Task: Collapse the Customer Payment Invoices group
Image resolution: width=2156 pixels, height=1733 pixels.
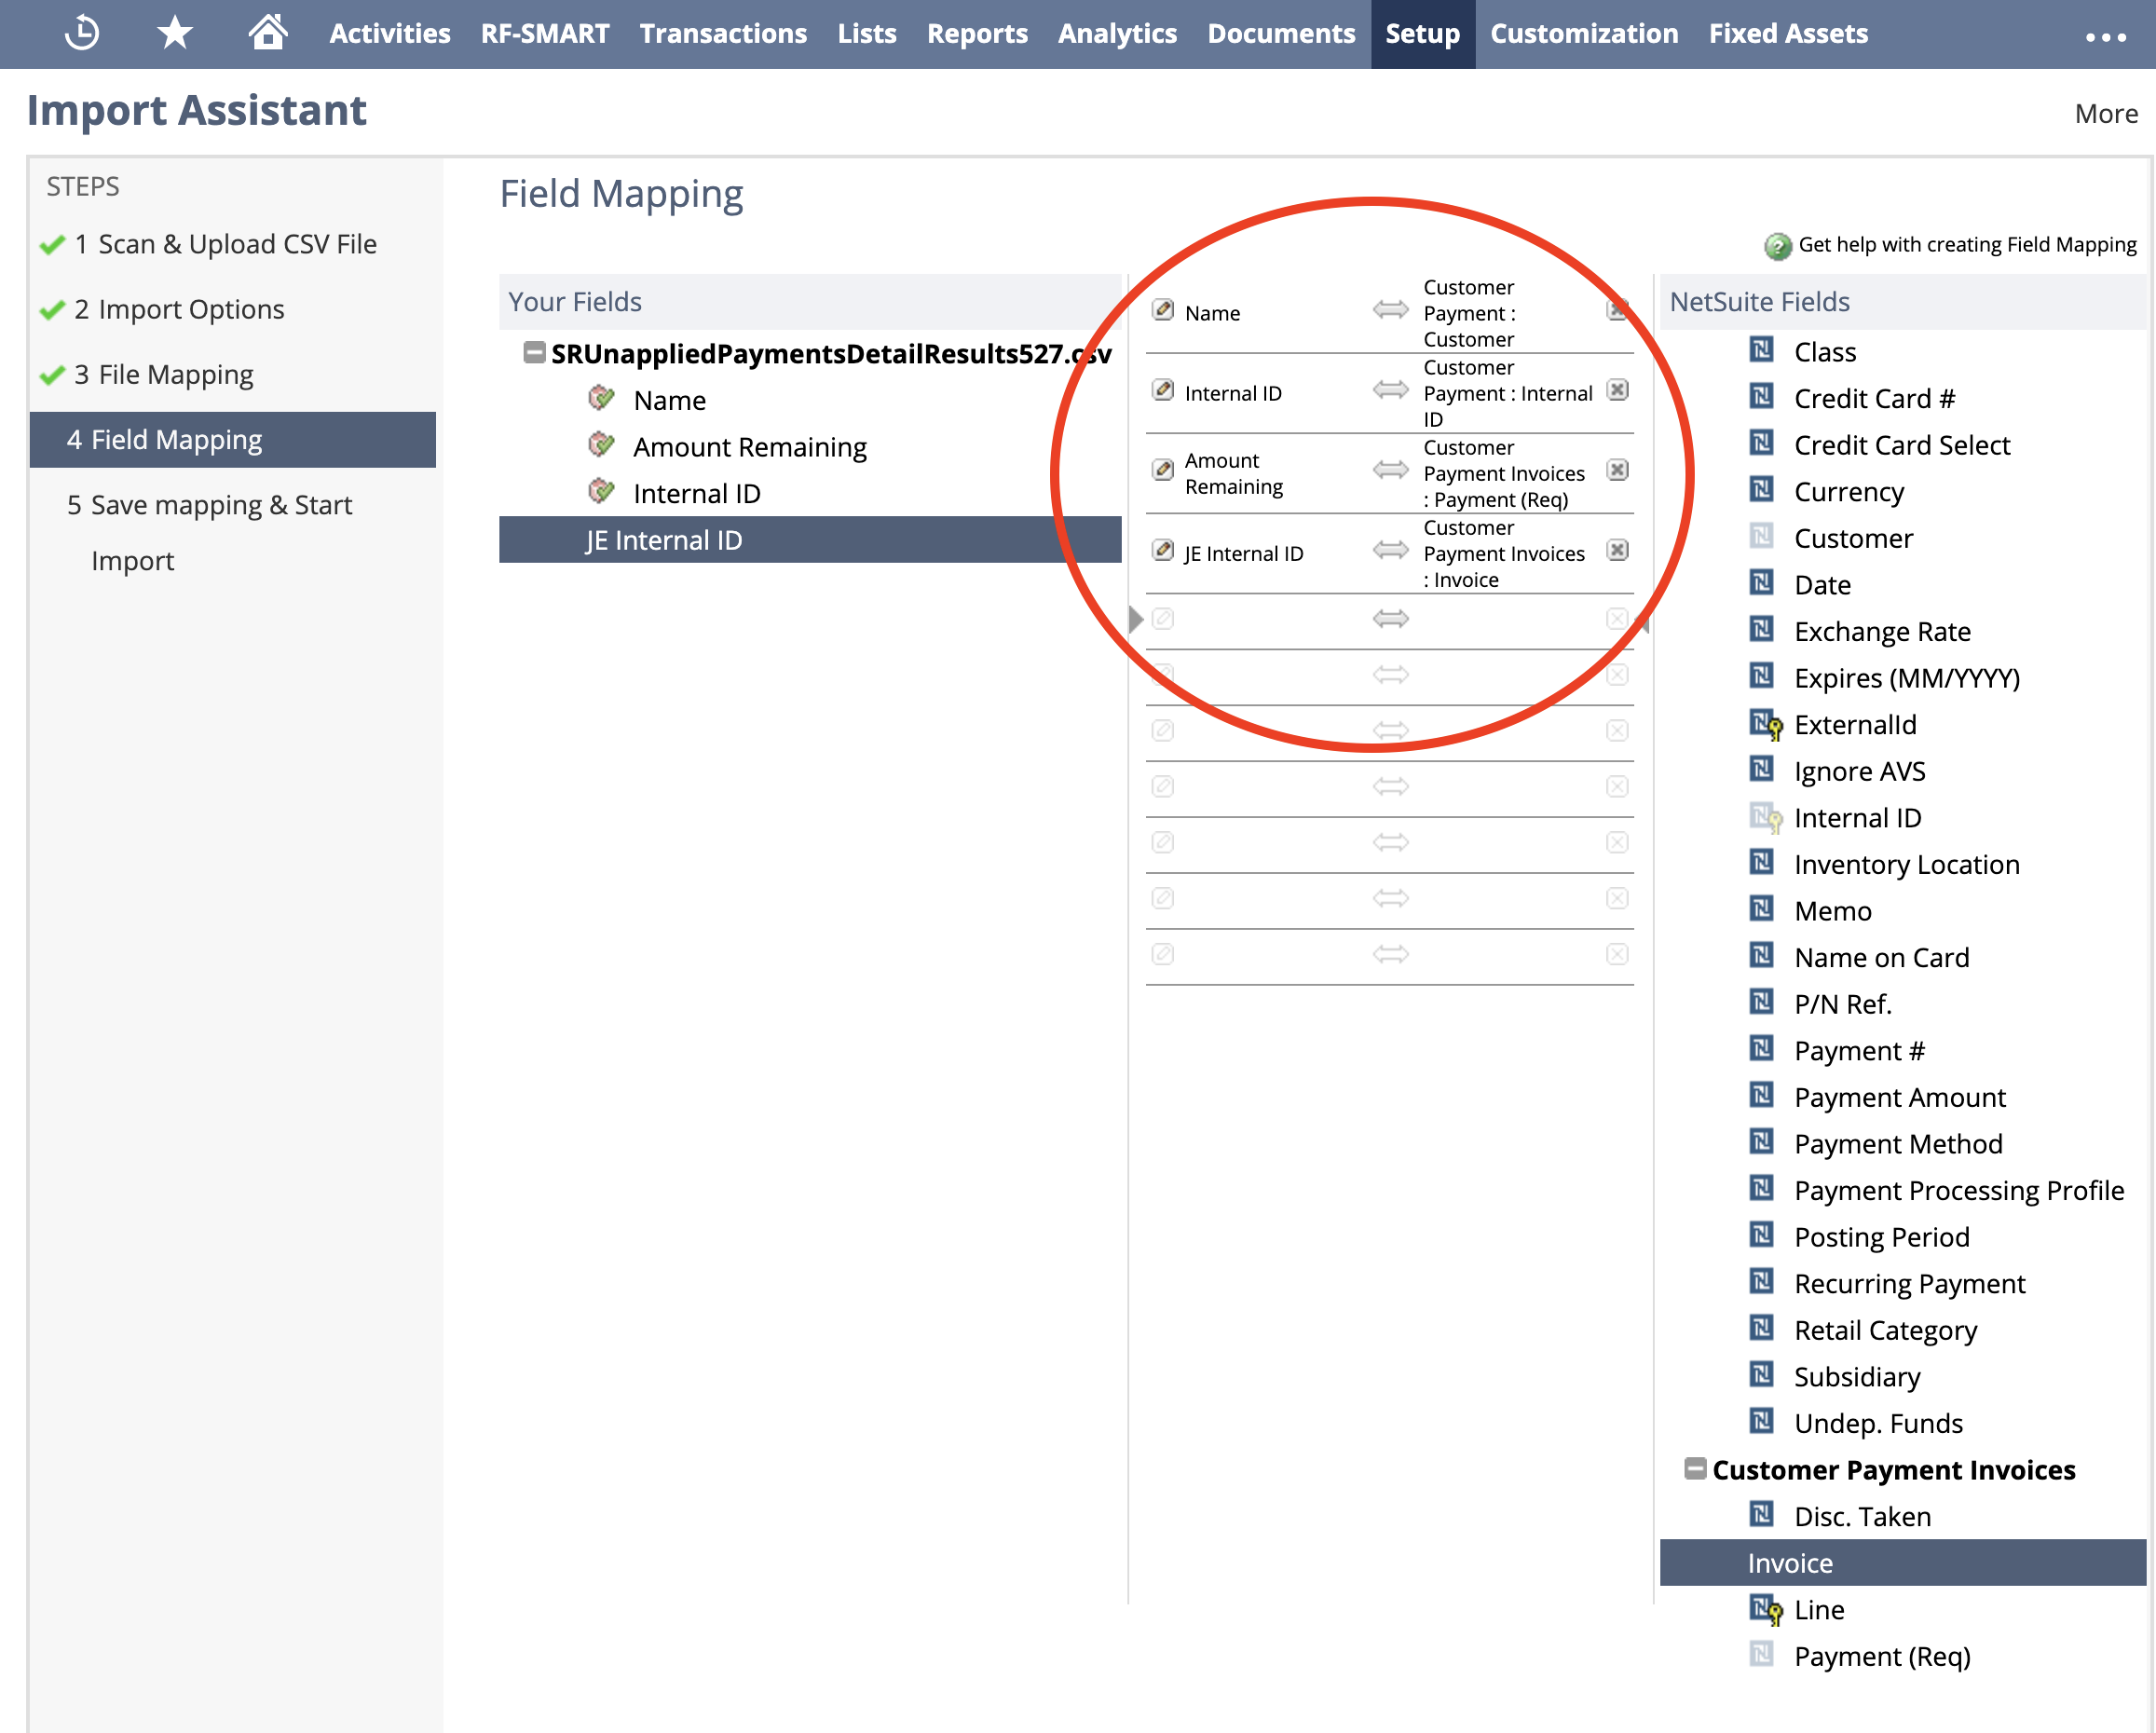Action: click(1694, 1468)
